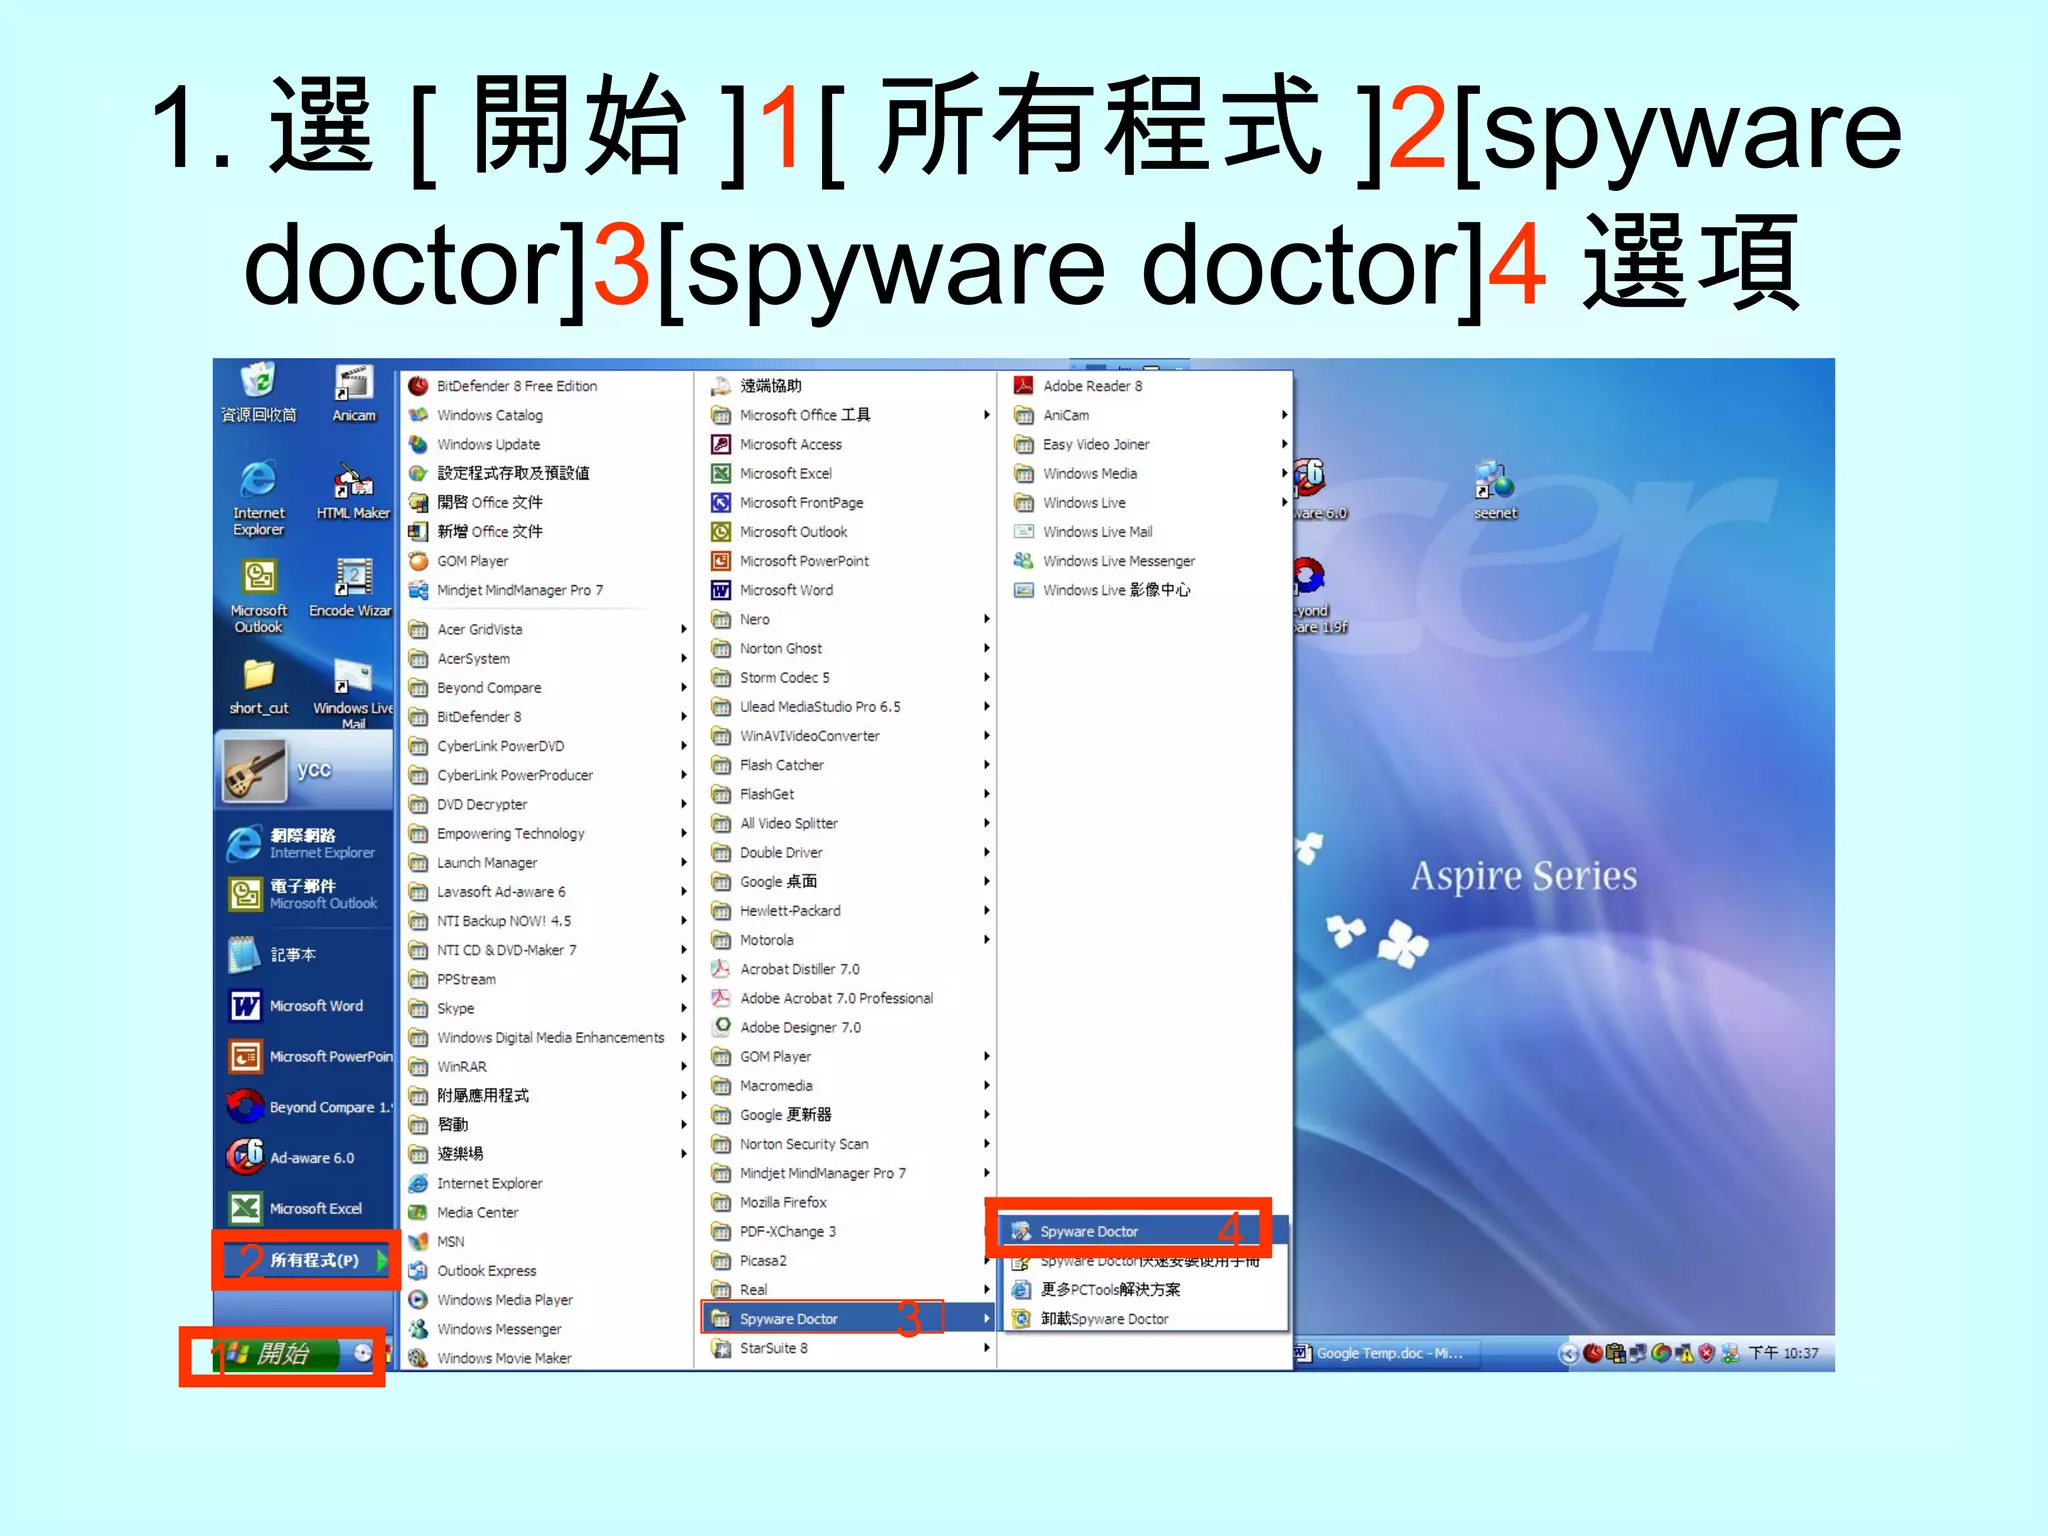Open the All Programs (所有程式) menu
Viewport: 2048px width, 1536px height.
pos(306,1260)
